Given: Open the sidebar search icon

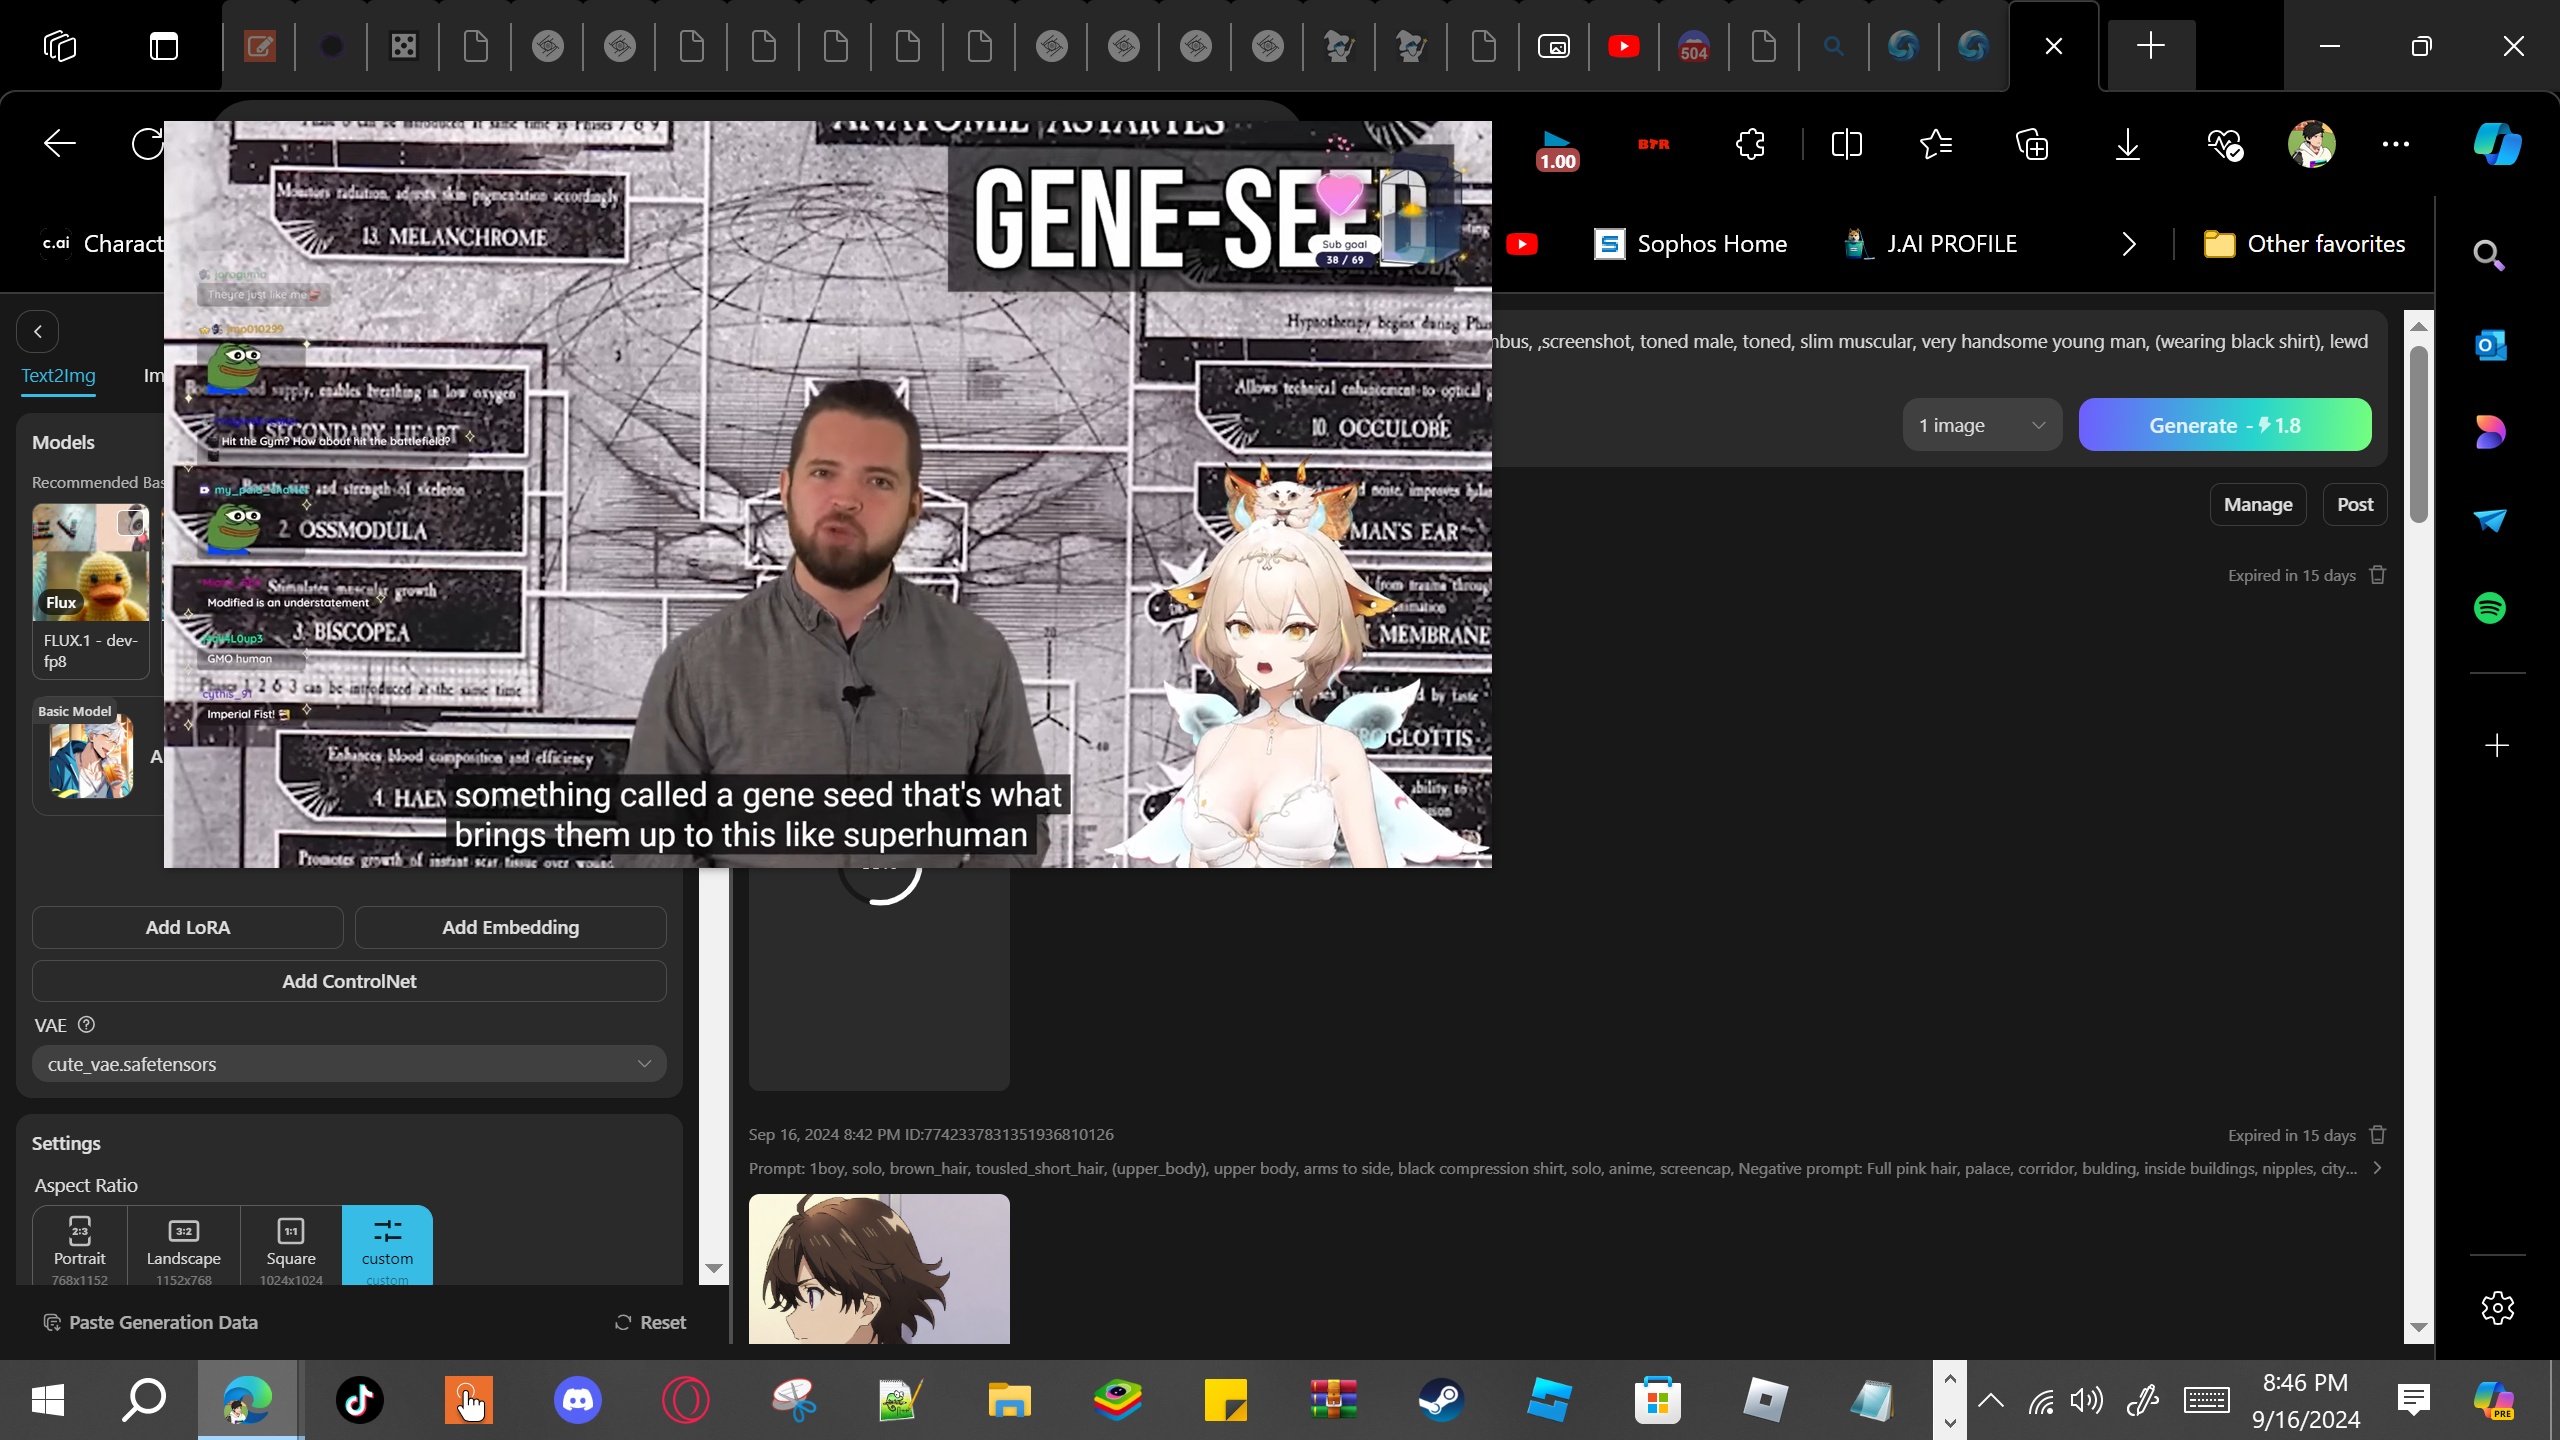Looking at the screenshot, I should tap(2489, 256).
